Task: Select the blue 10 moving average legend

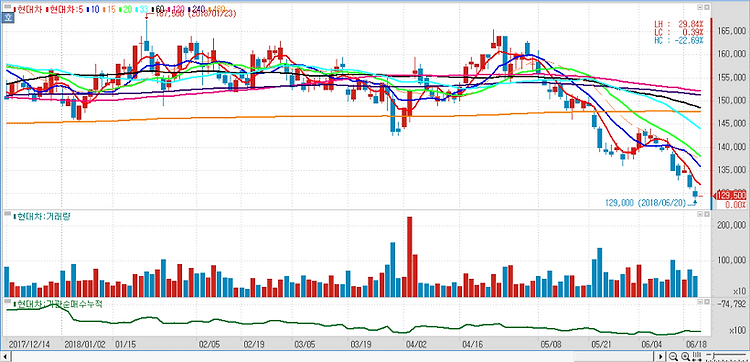Action: pyautogui.click(x=93, y=10)
